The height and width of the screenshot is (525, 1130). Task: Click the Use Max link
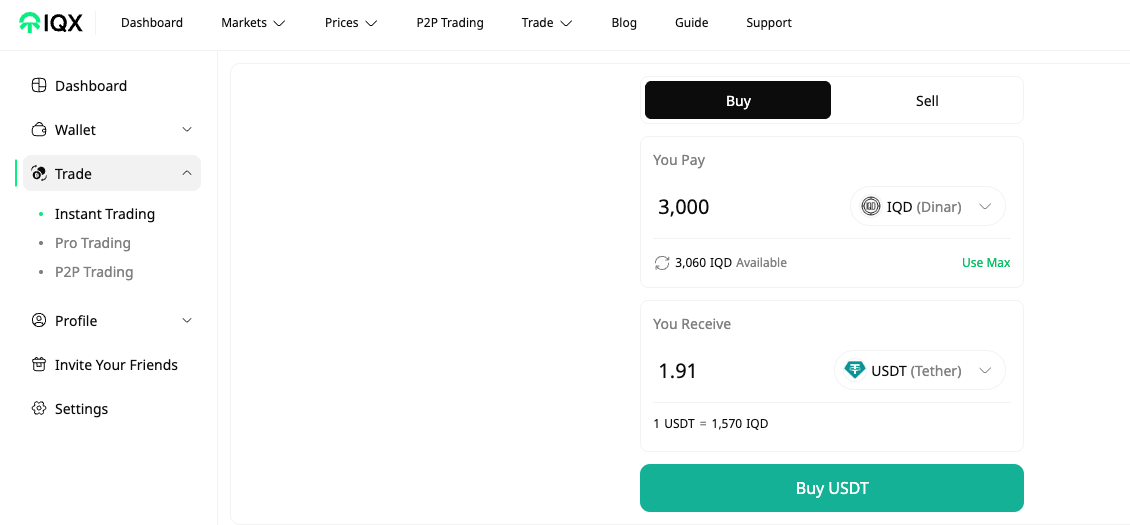coord(986,263)
